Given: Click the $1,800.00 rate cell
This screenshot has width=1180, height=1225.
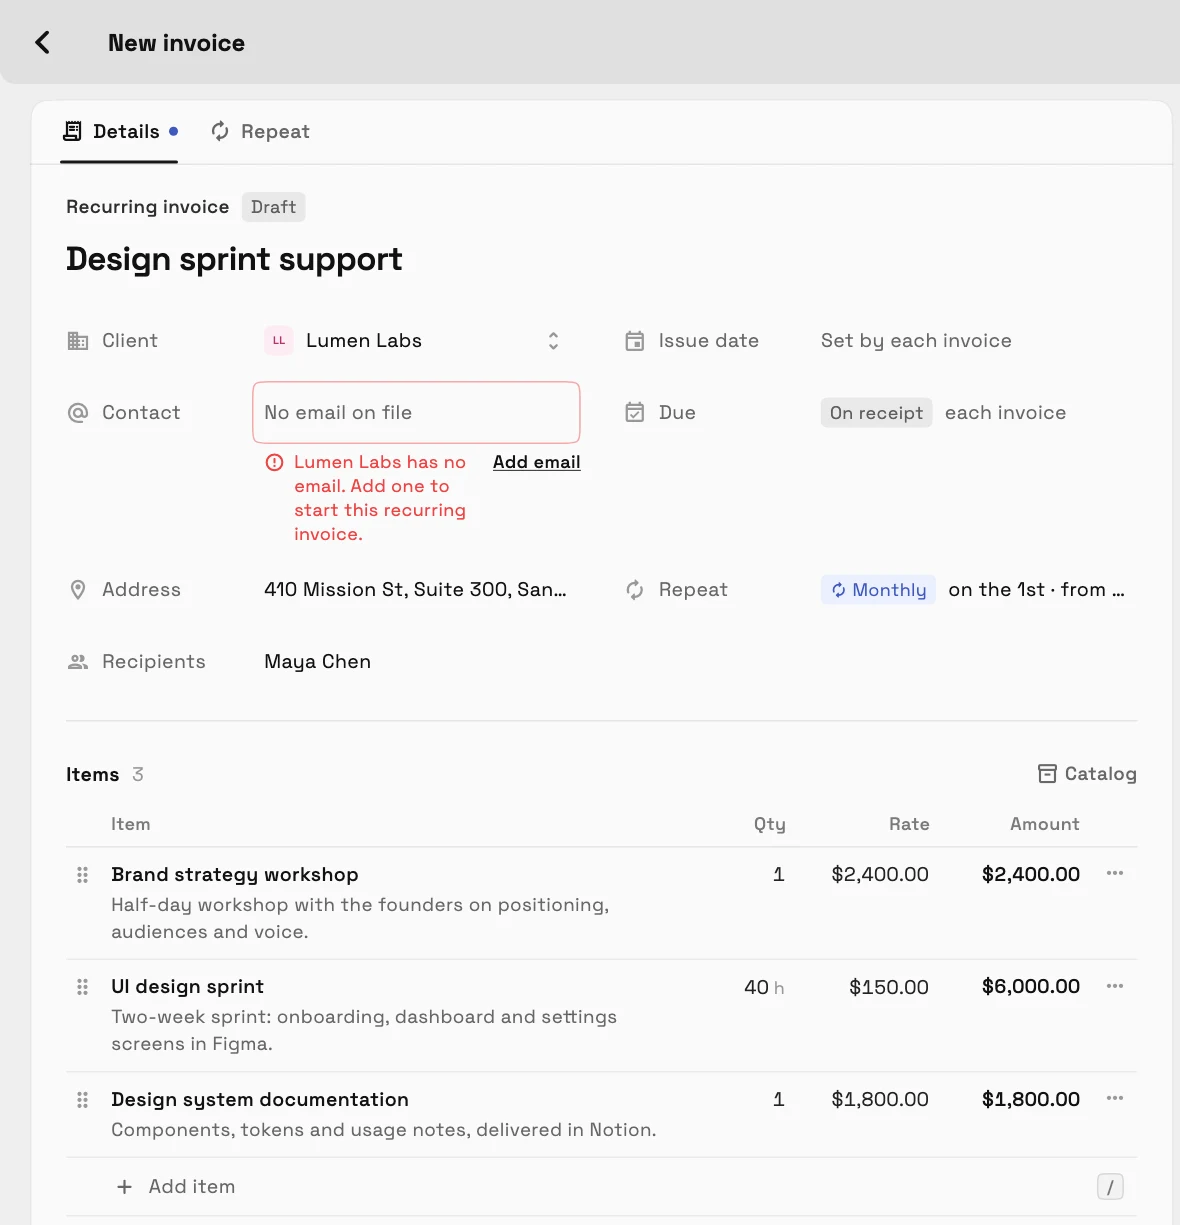Looking at the screenshot, I should tap(880, 1100).
